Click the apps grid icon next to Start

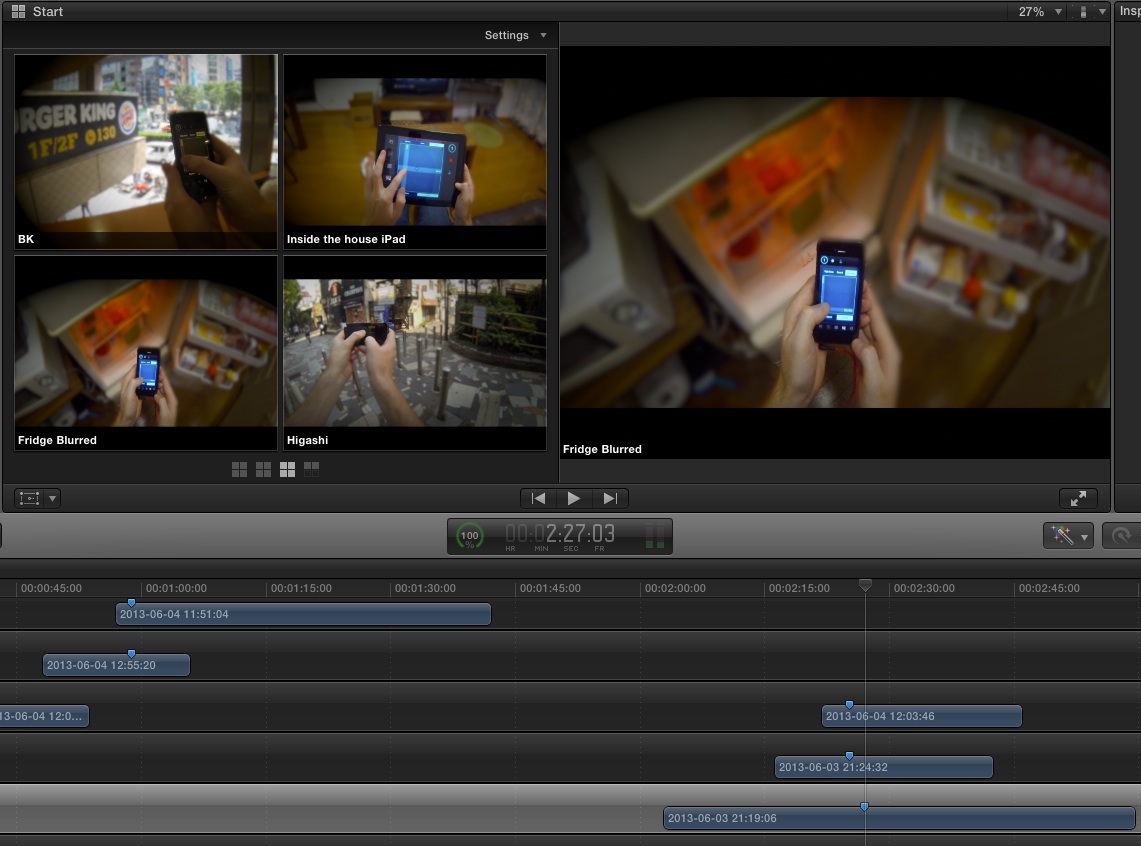pyautogui.click(x=16, y=11)
